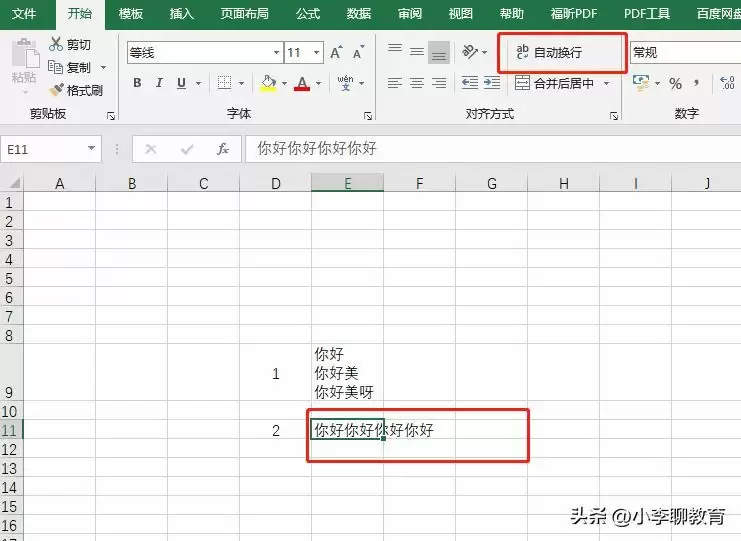Toggle Wrap Text (自动换行)
Viewport: 741px width, 541px height.
[x=549, y=52]
